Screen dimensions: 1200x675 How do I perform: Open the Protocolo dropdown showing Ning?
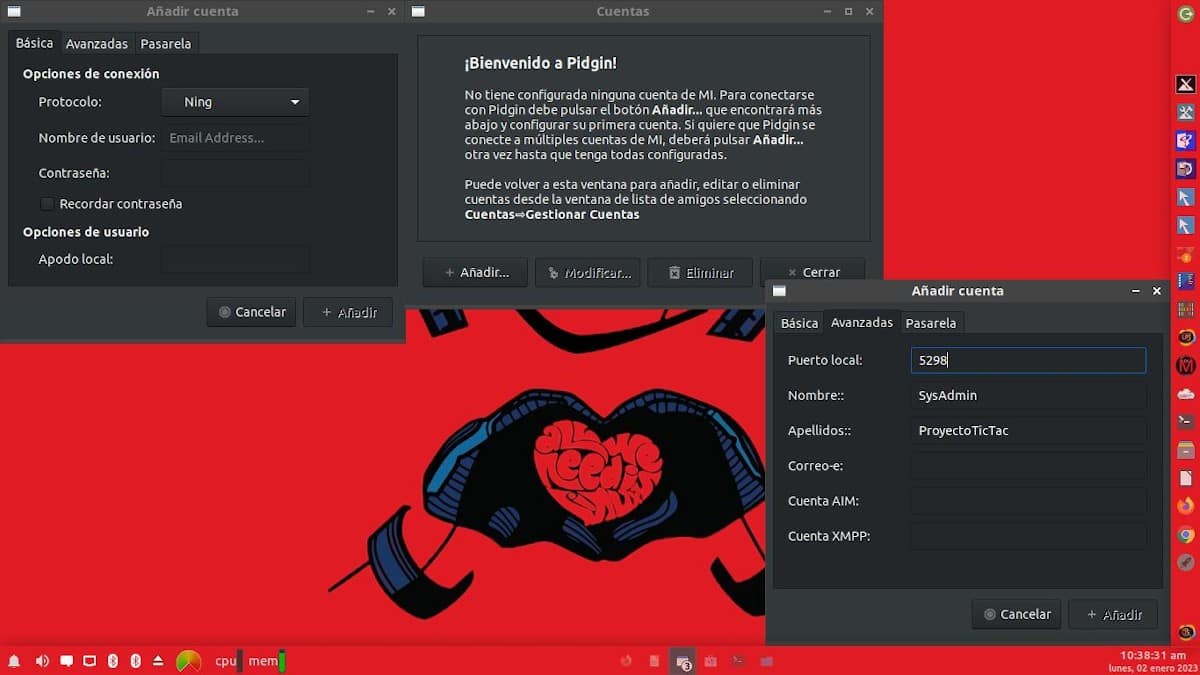tap(235, 102)
